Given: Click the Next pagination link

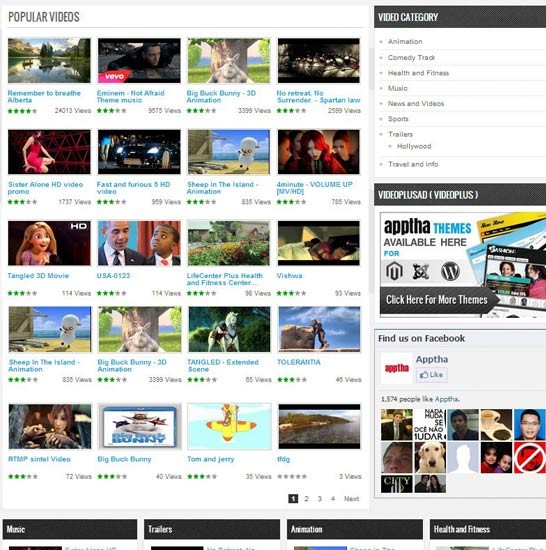Looking at the screenshot, I should pyautogui.click(x=351, y=498).
